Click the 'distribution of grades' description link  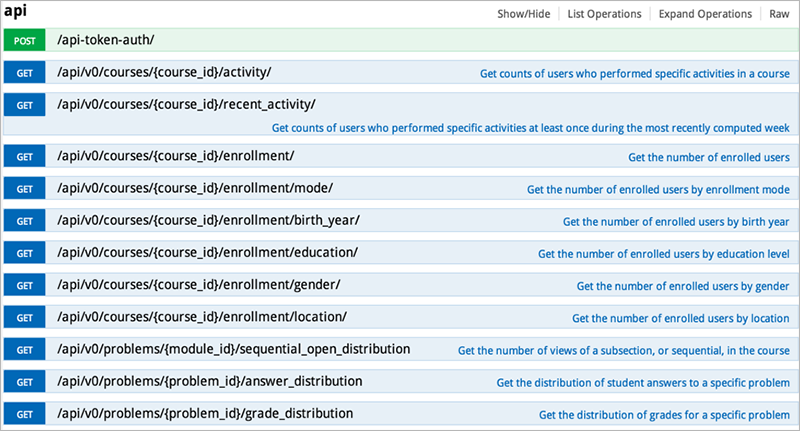pyautogui.click(x=664, y=414)
